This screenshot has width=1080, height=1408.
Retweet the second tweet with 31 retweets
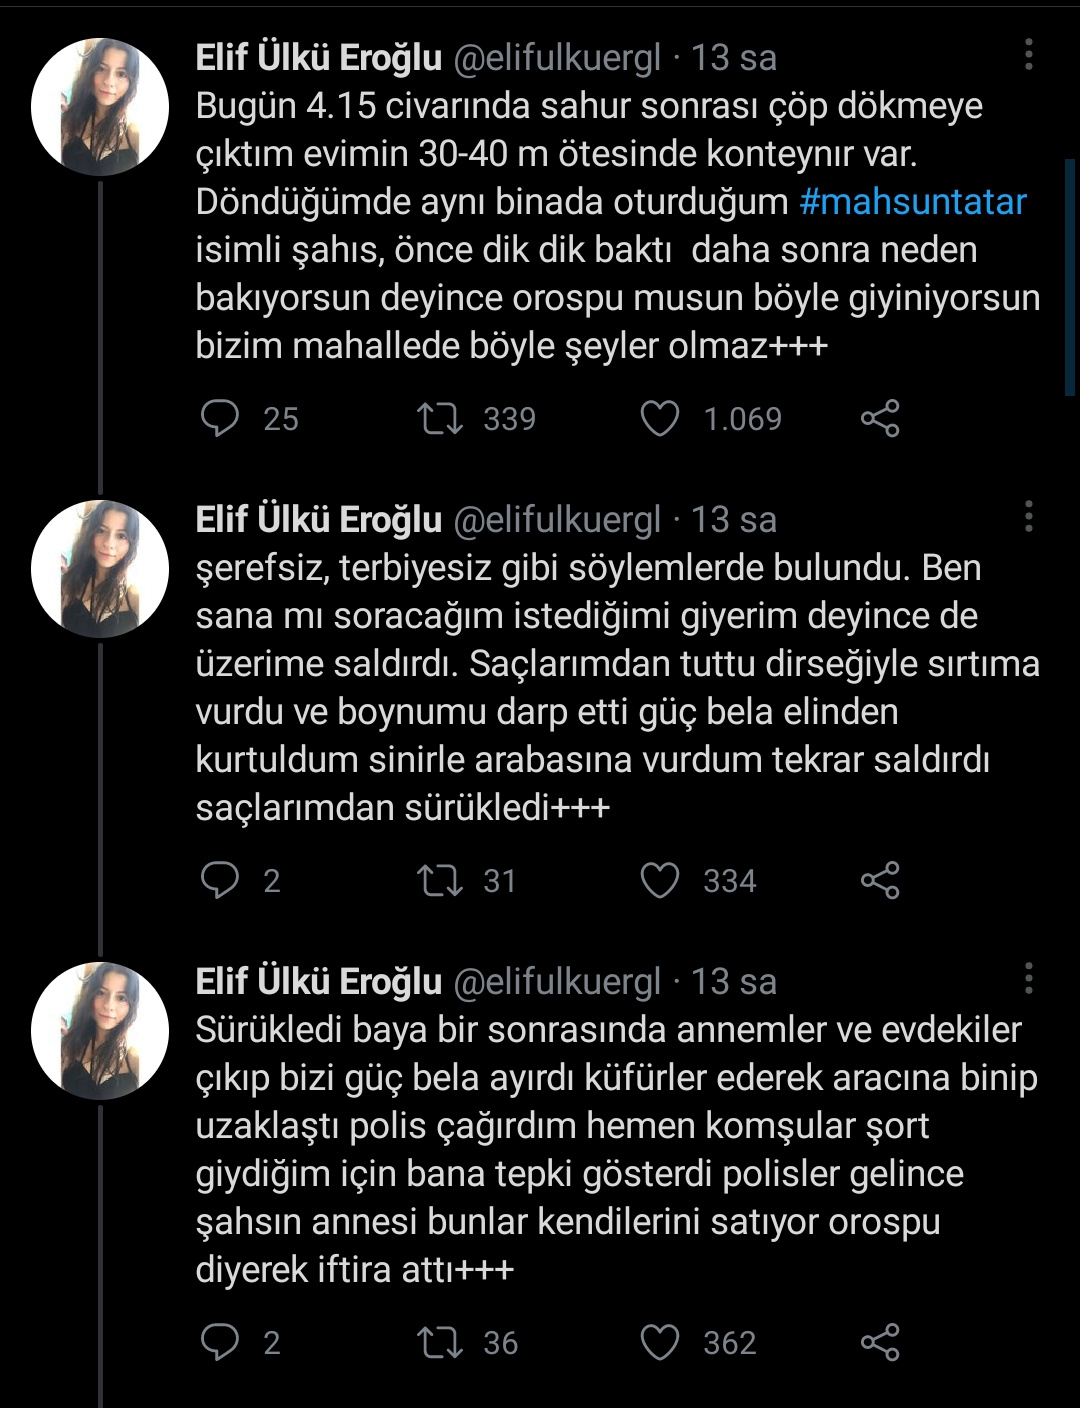pos(440,881)
